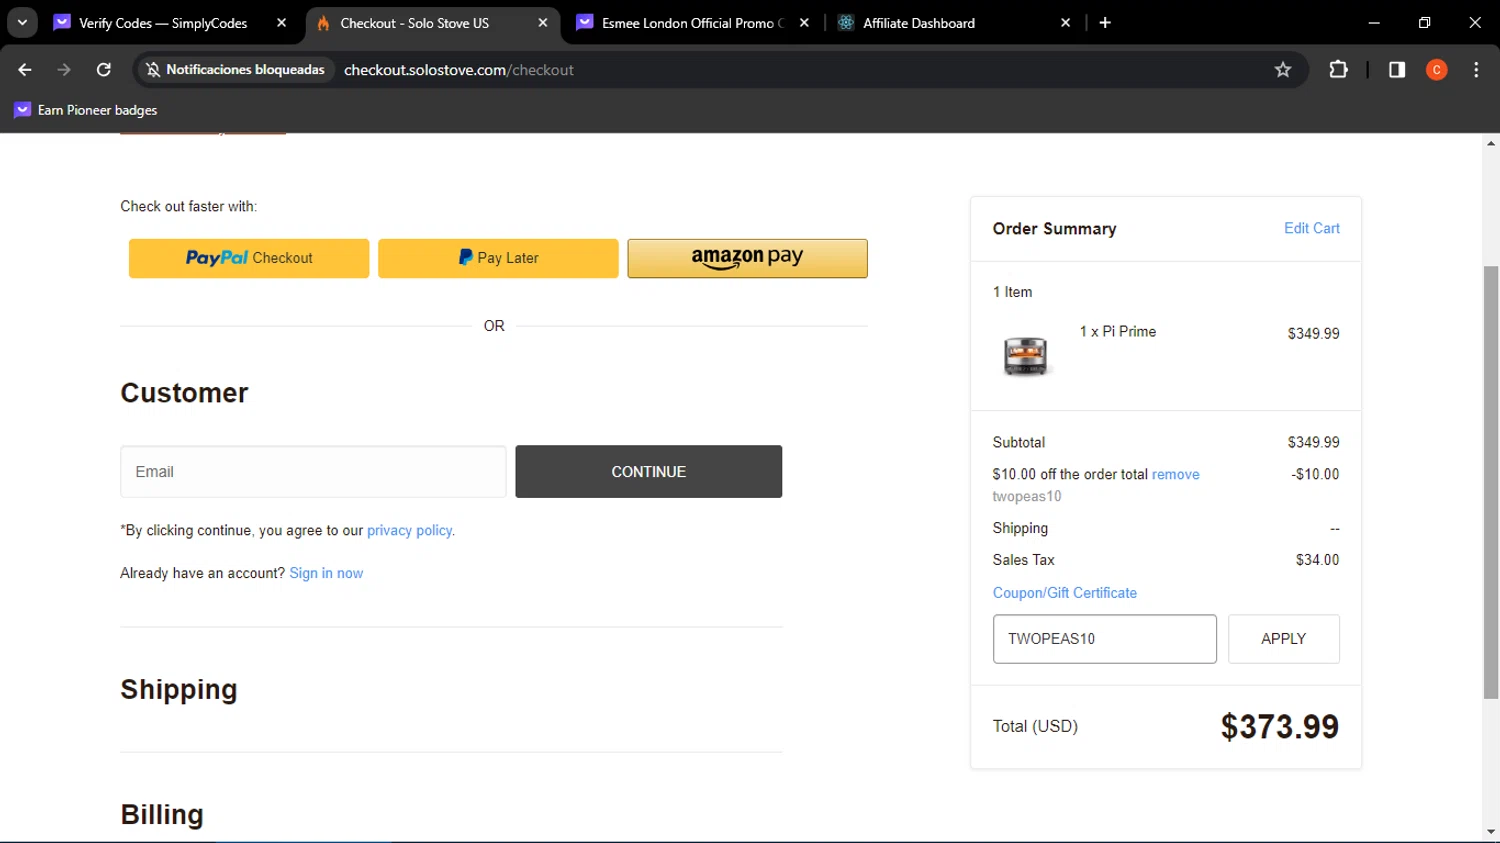
Task: Click the 'Check out faster with:' text
Action: click(x=189, y=207)
